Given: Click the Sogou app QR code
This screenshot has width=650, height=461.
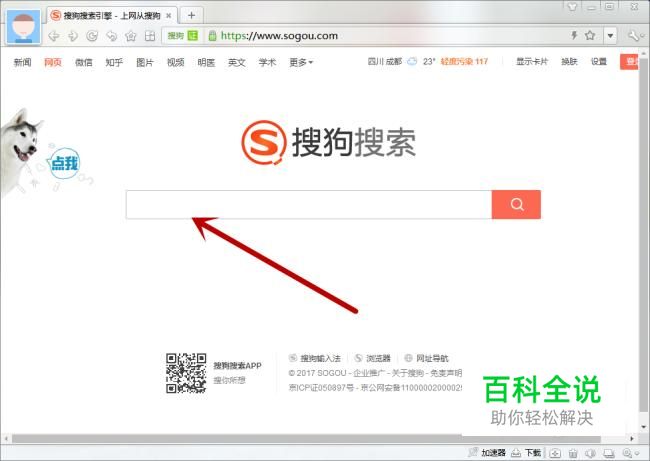Looking at the screenshot, I should (x=186, y=373).
